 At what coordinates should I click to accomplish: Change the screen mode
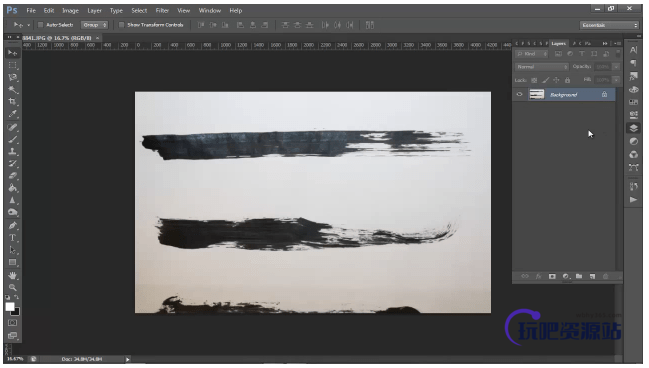(x=12, y=335)
